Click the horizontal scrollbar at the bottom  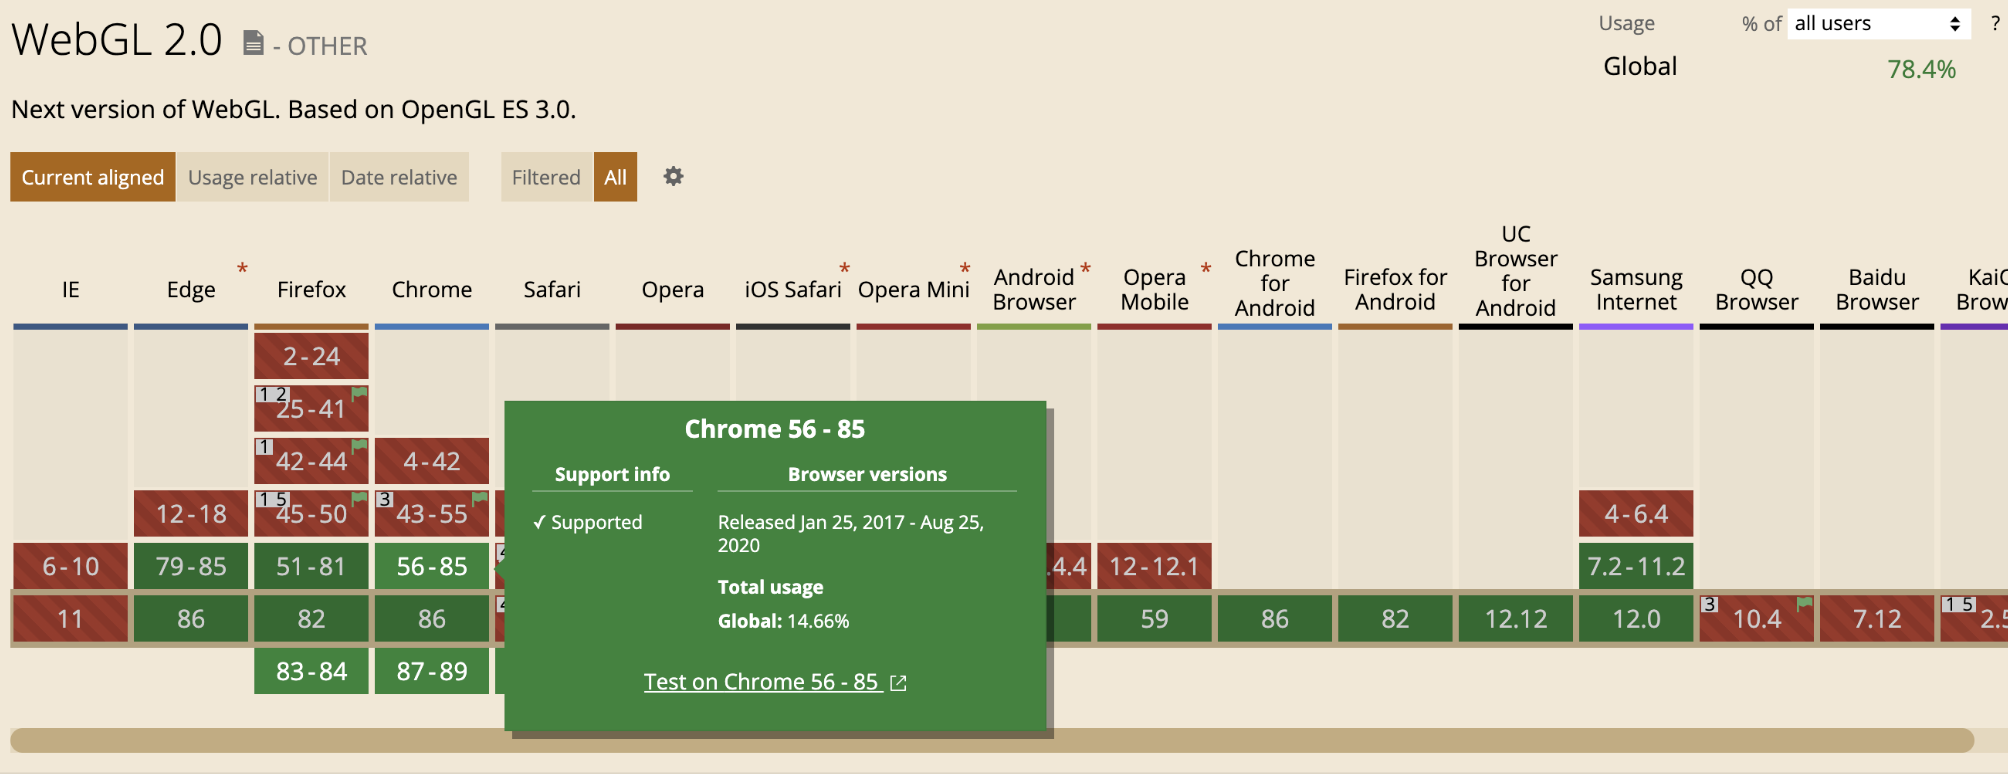click(990, 740)
